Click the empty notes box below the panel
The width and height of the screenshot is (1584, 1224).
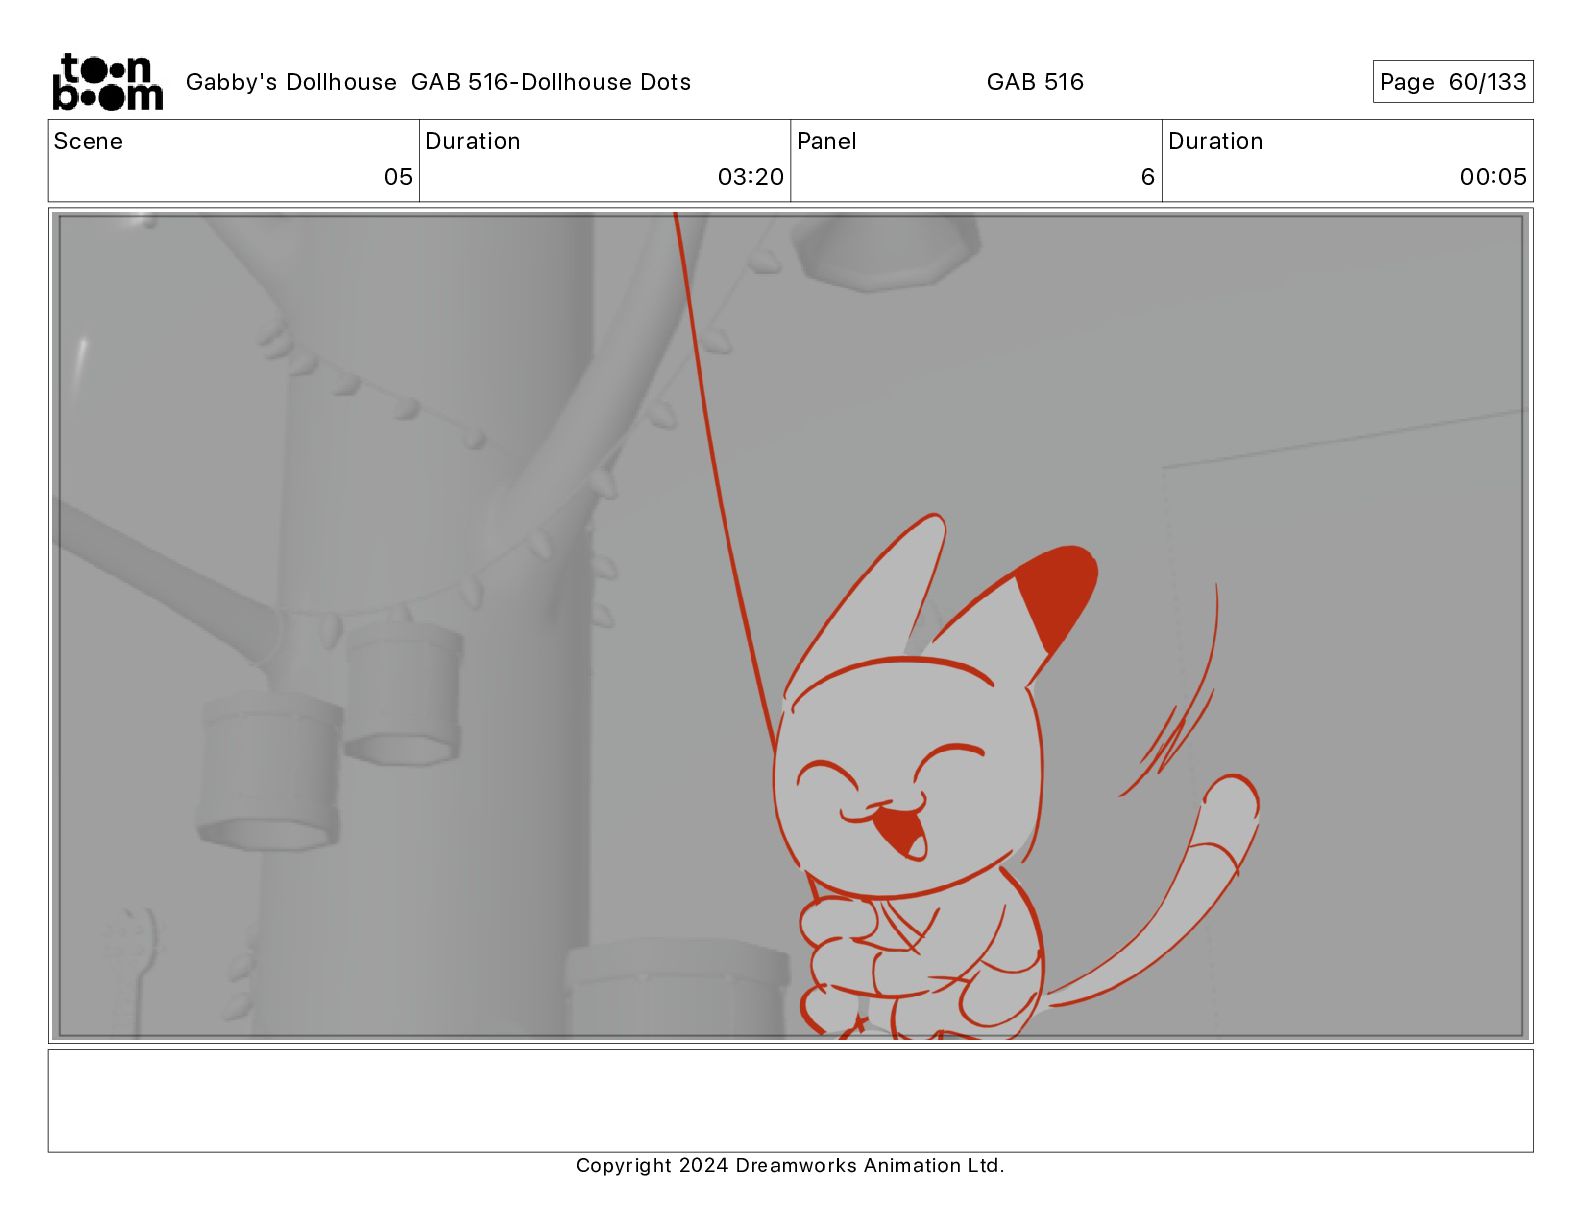click(x=790, y=1100)
